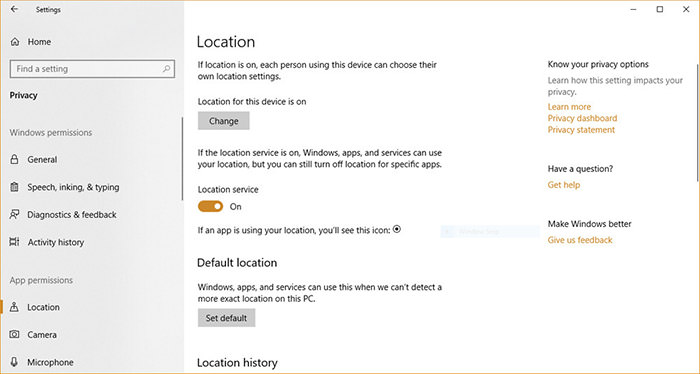Click the Camera icon in sidebar
Screen dimensions: 700x374
coord(14,334)
